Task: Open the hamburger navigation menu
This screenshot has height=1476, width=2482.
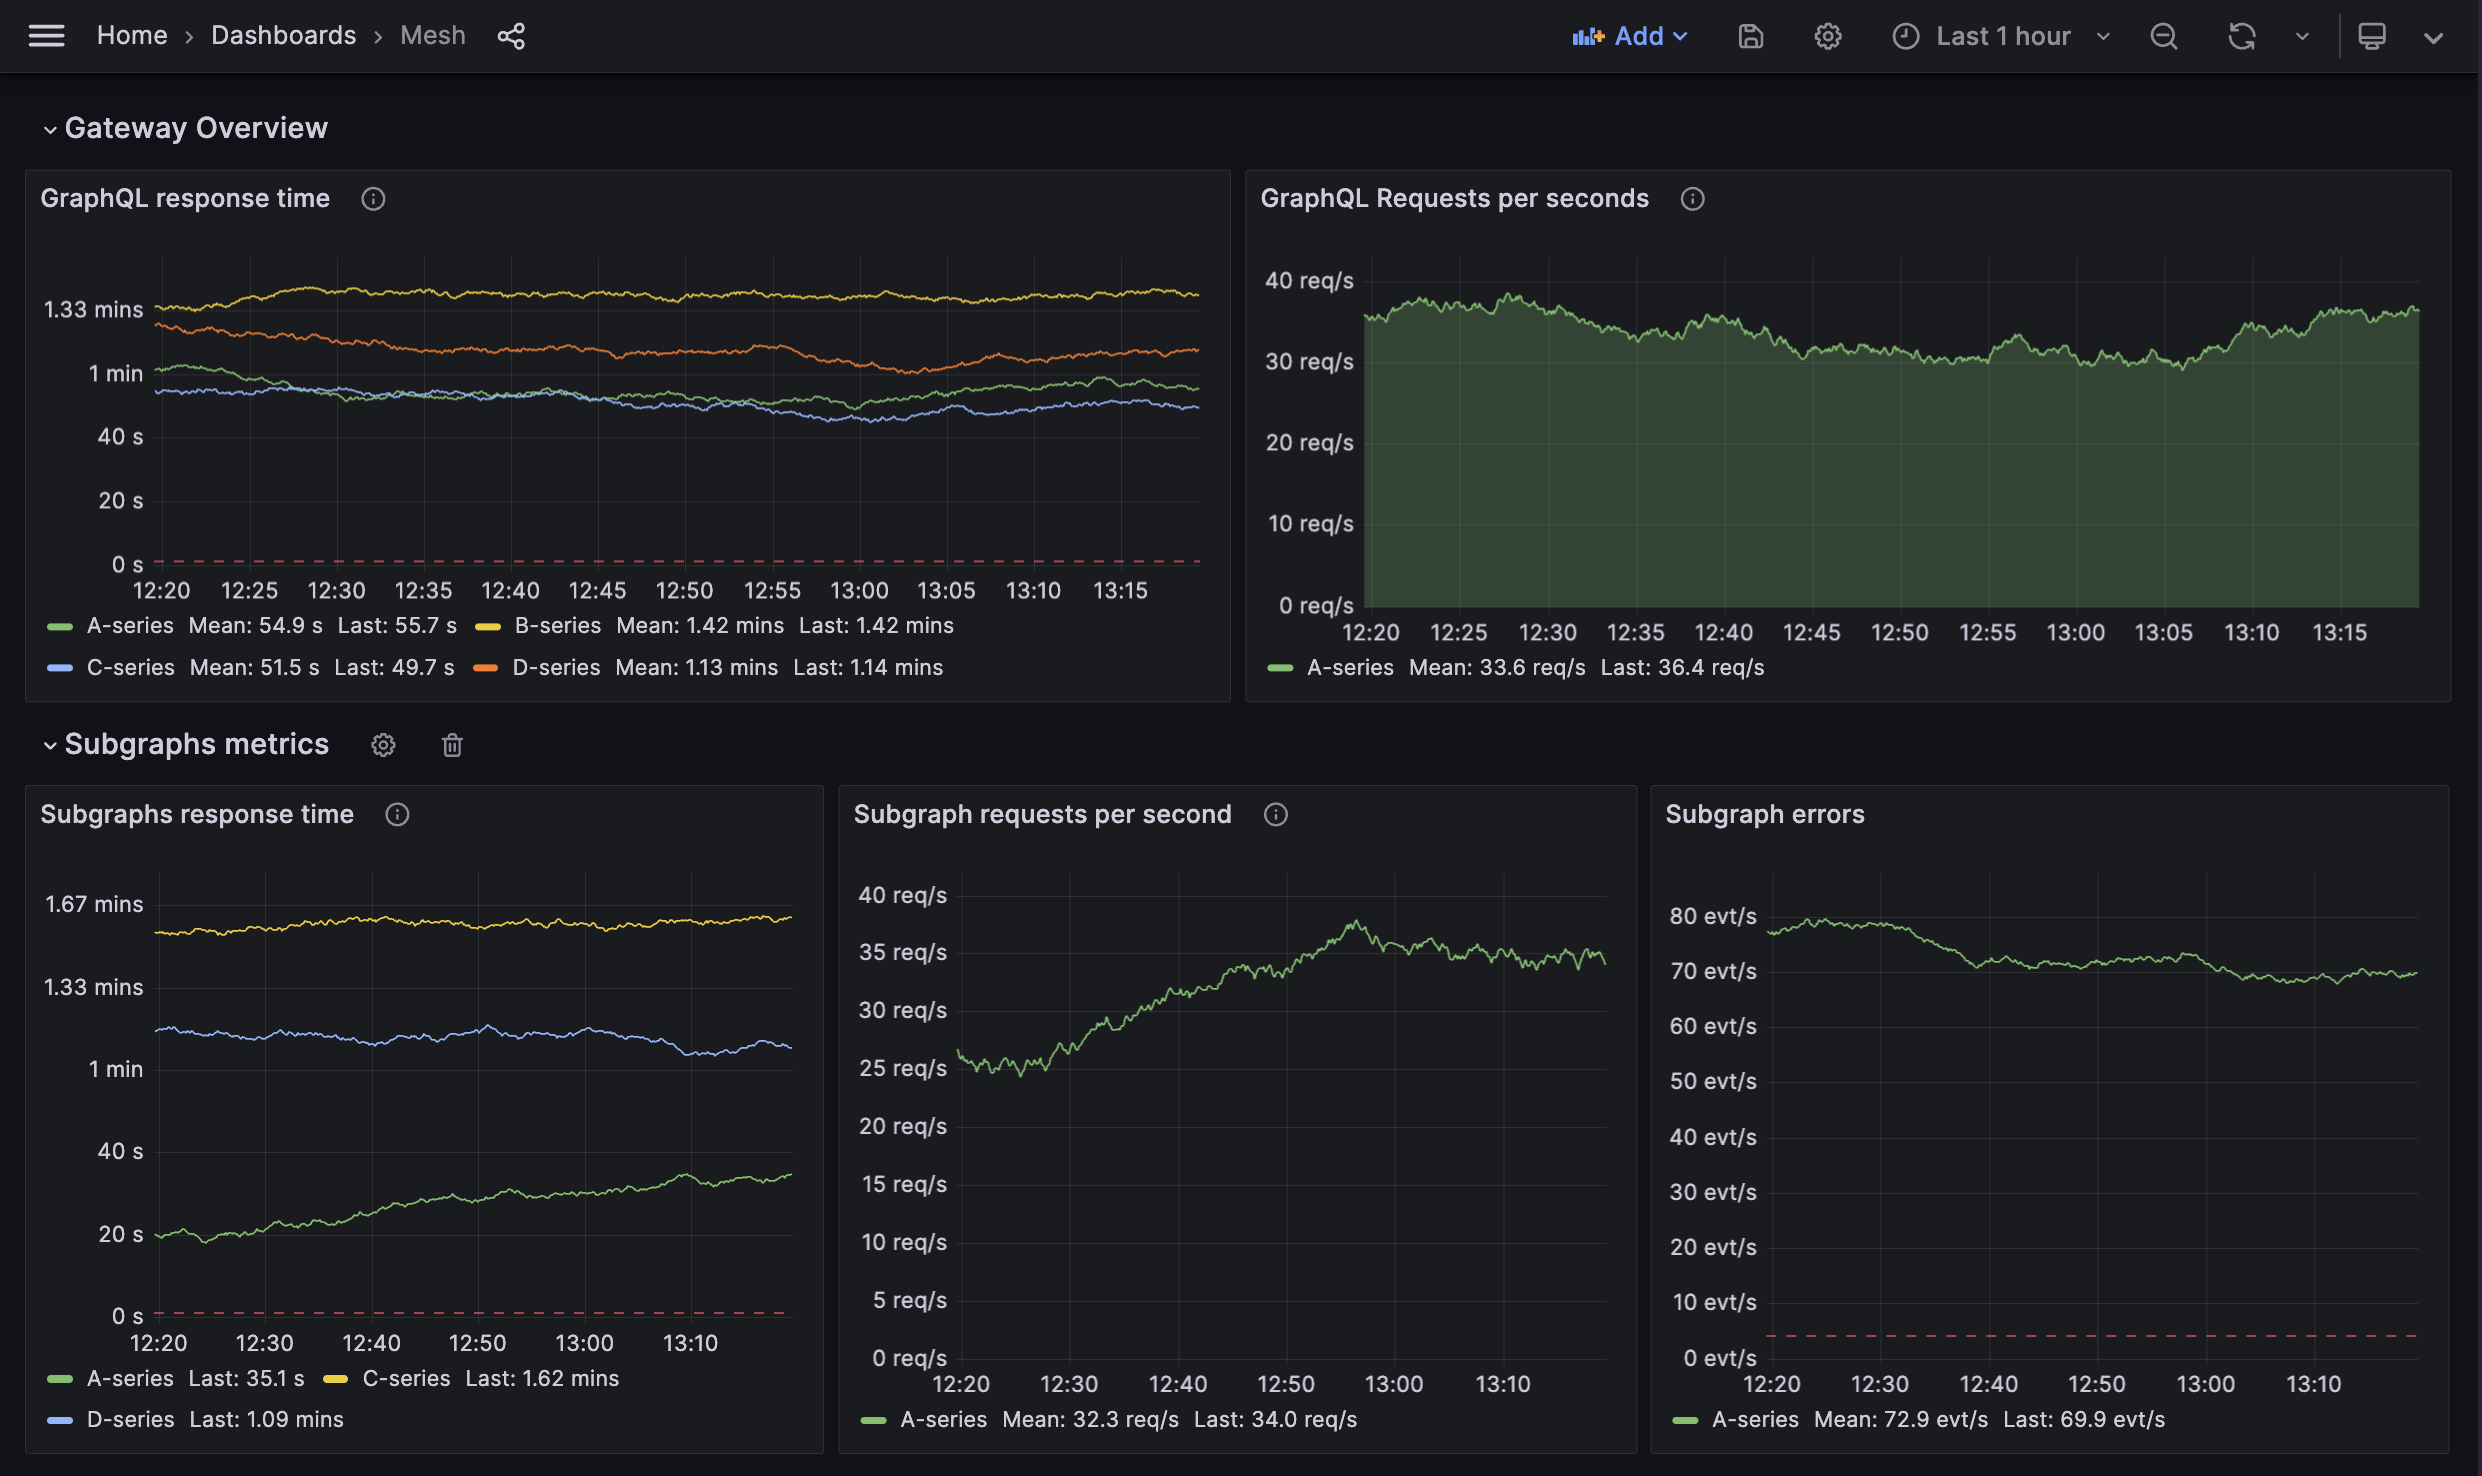Action: coord(46,36)
